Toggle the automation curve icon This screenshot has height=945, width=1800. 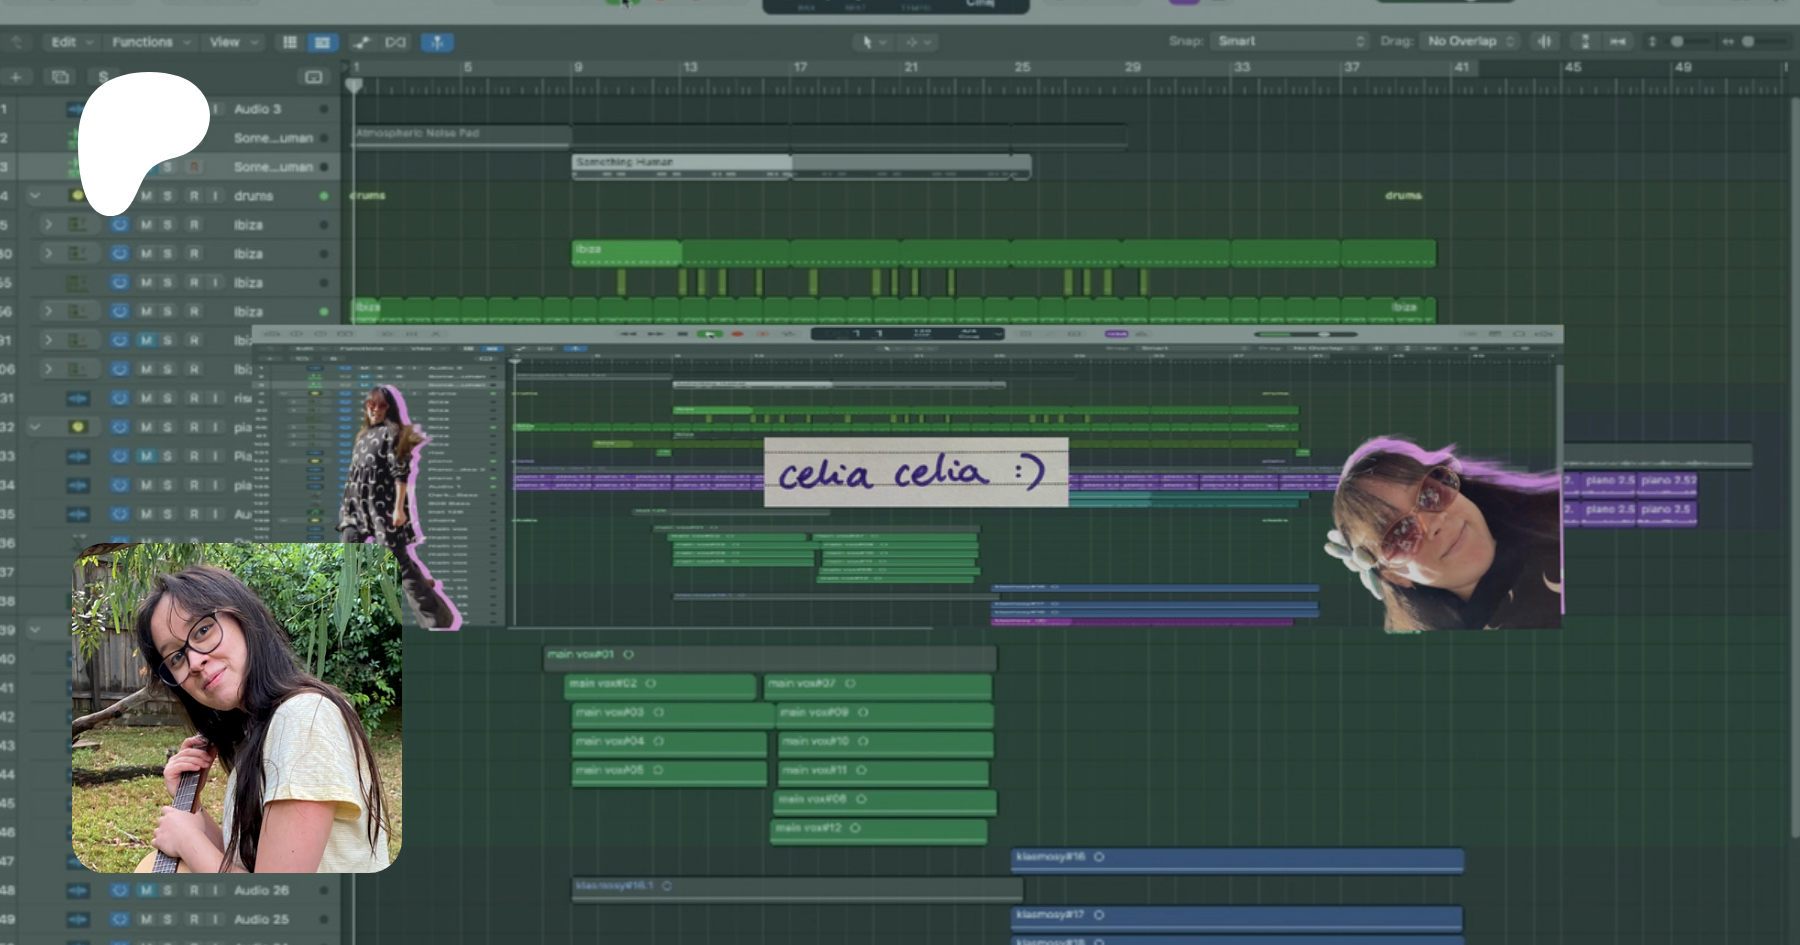tap(361, 42)
